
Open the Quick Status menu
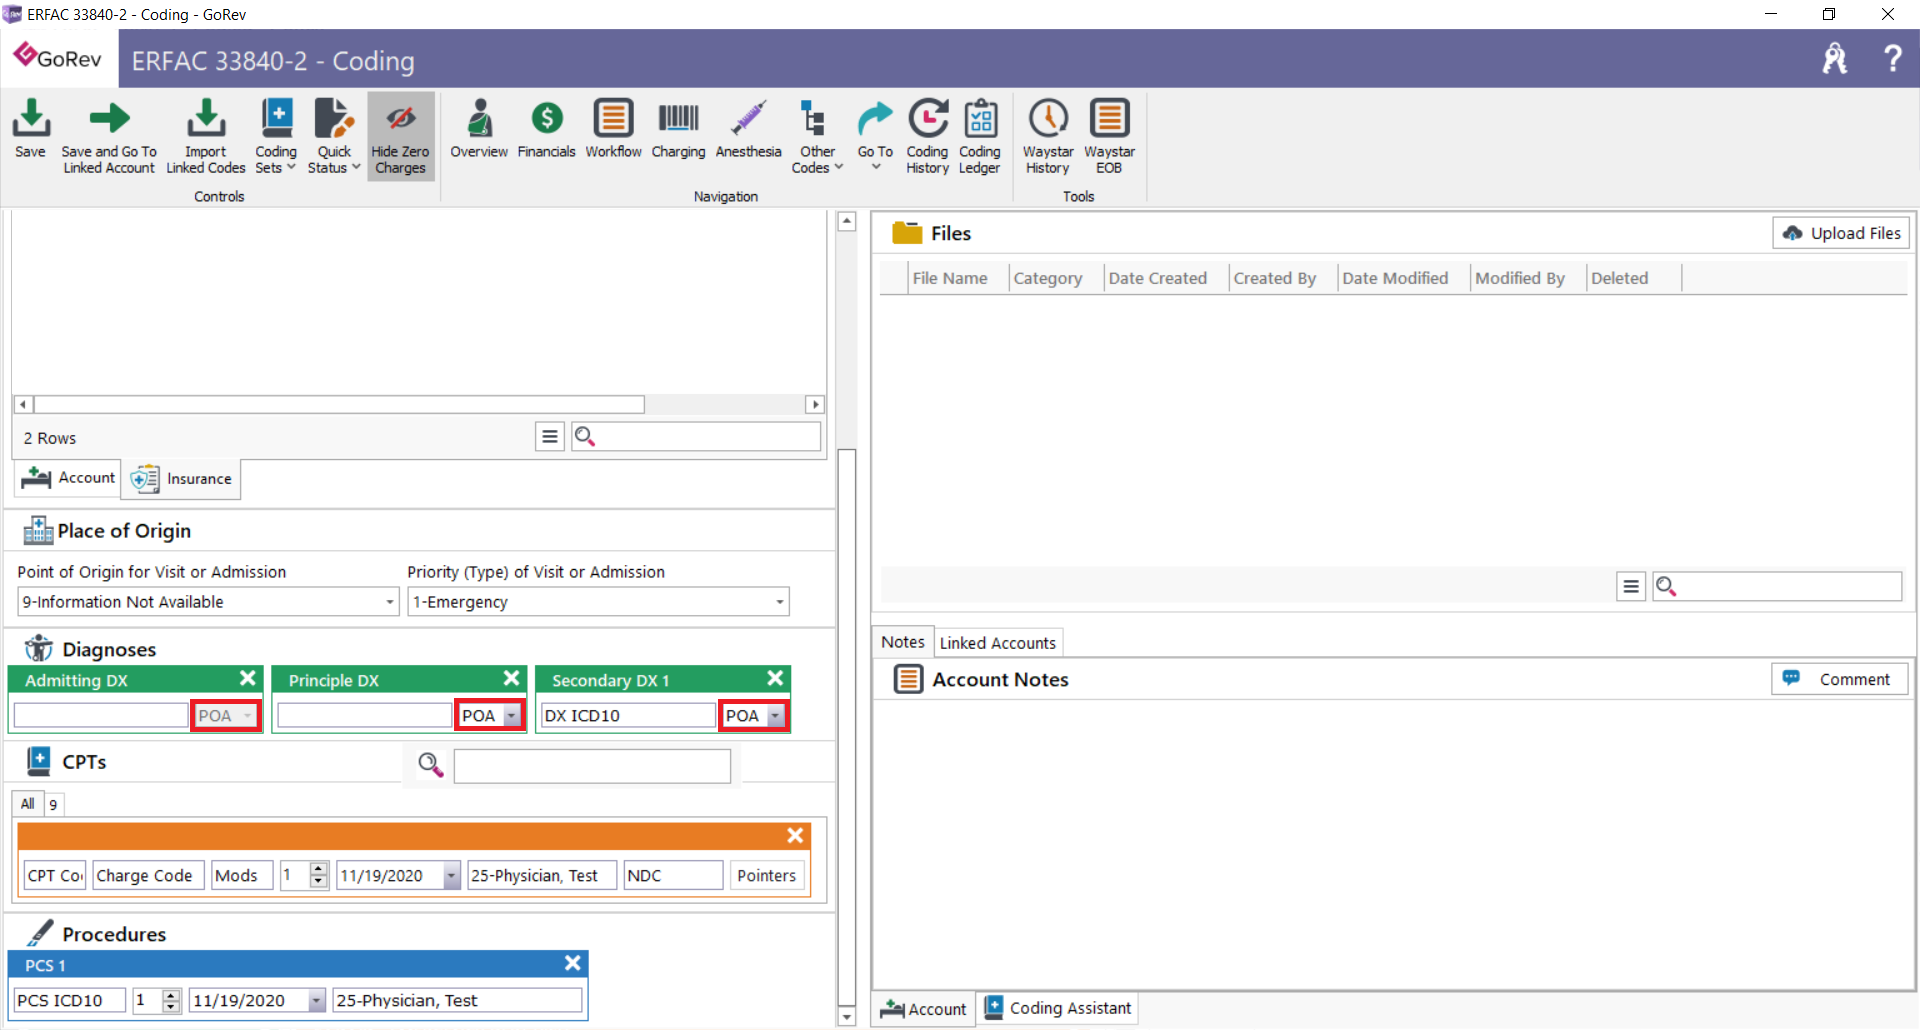point(334,137)
